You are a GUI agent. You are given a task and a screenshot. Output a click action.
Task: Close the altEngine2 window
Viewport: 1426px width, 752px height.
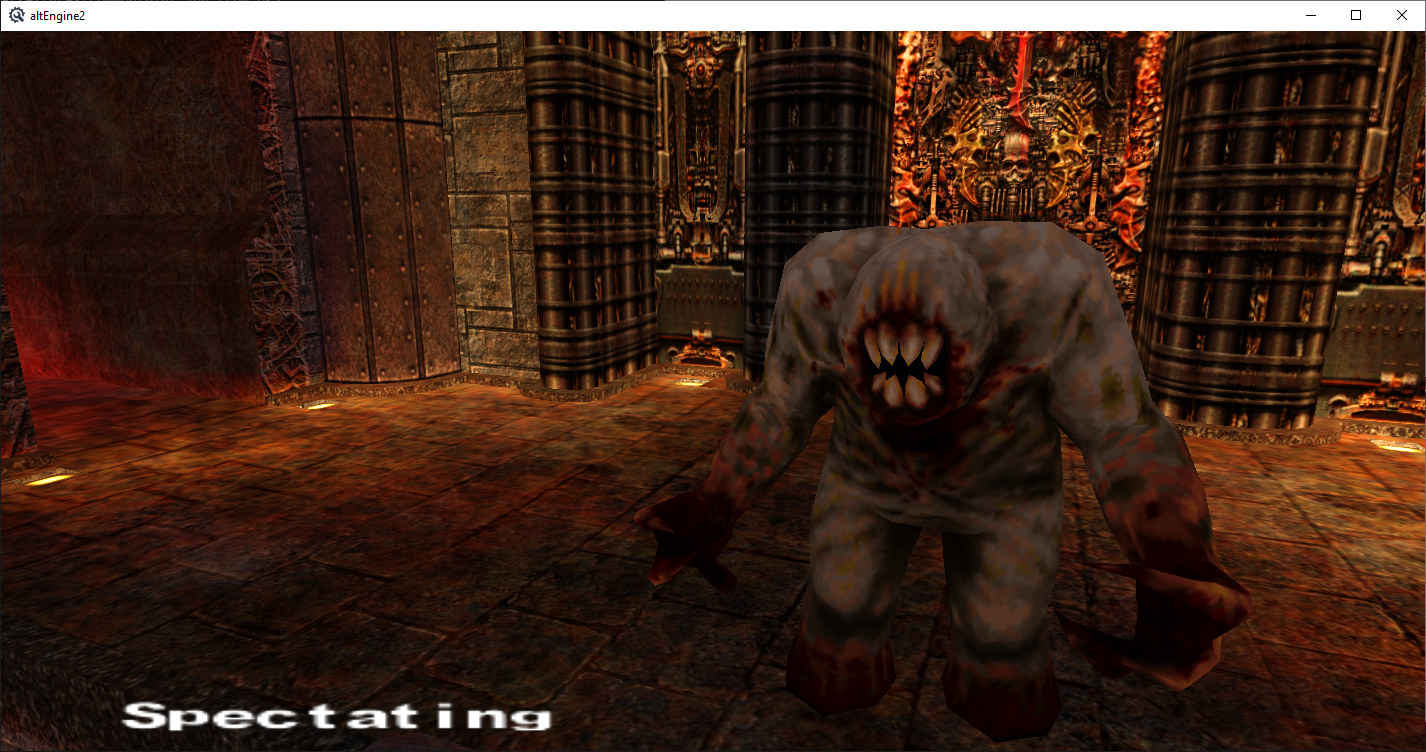point(1402,15)
